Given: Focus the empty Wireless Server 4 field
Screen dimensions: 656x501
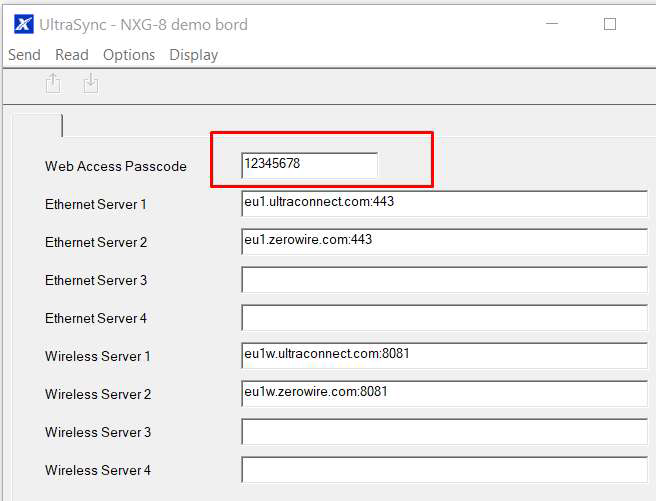Looking at the screenshot, I should [445, 470].
